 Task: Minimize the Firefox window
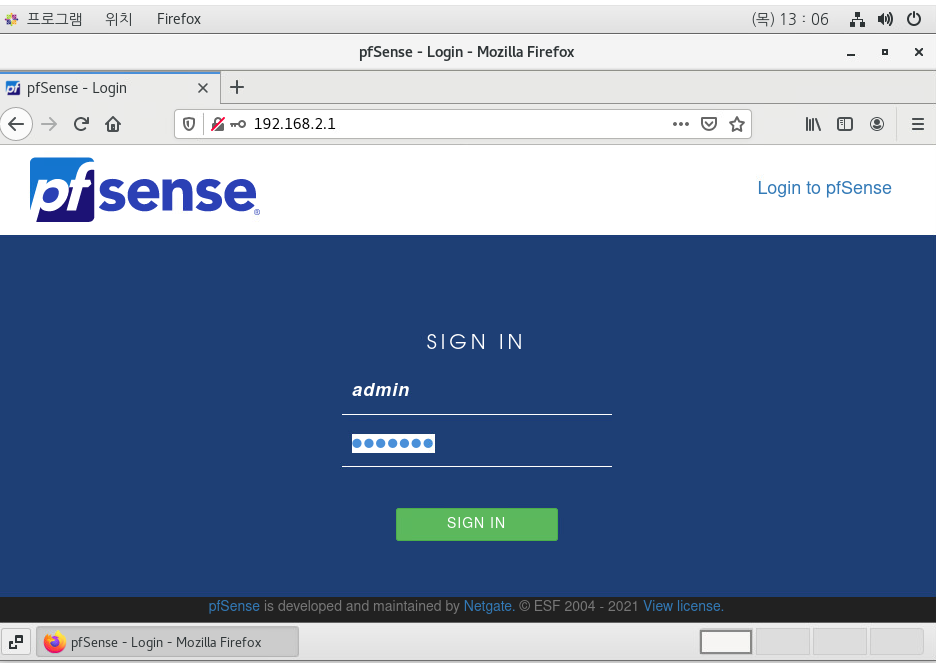(x=851, y=53)
